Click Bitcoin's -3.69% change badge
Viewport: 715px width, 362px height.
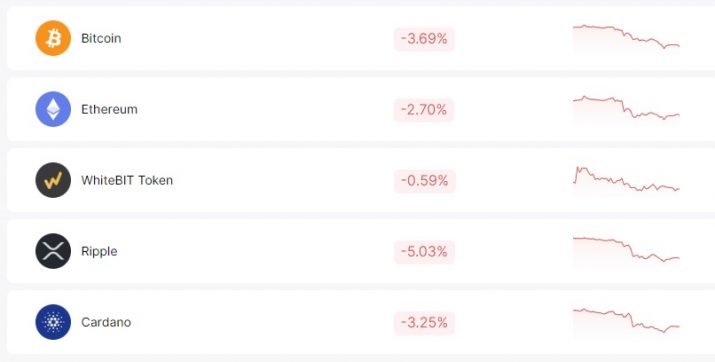click(x=424, y=39)
